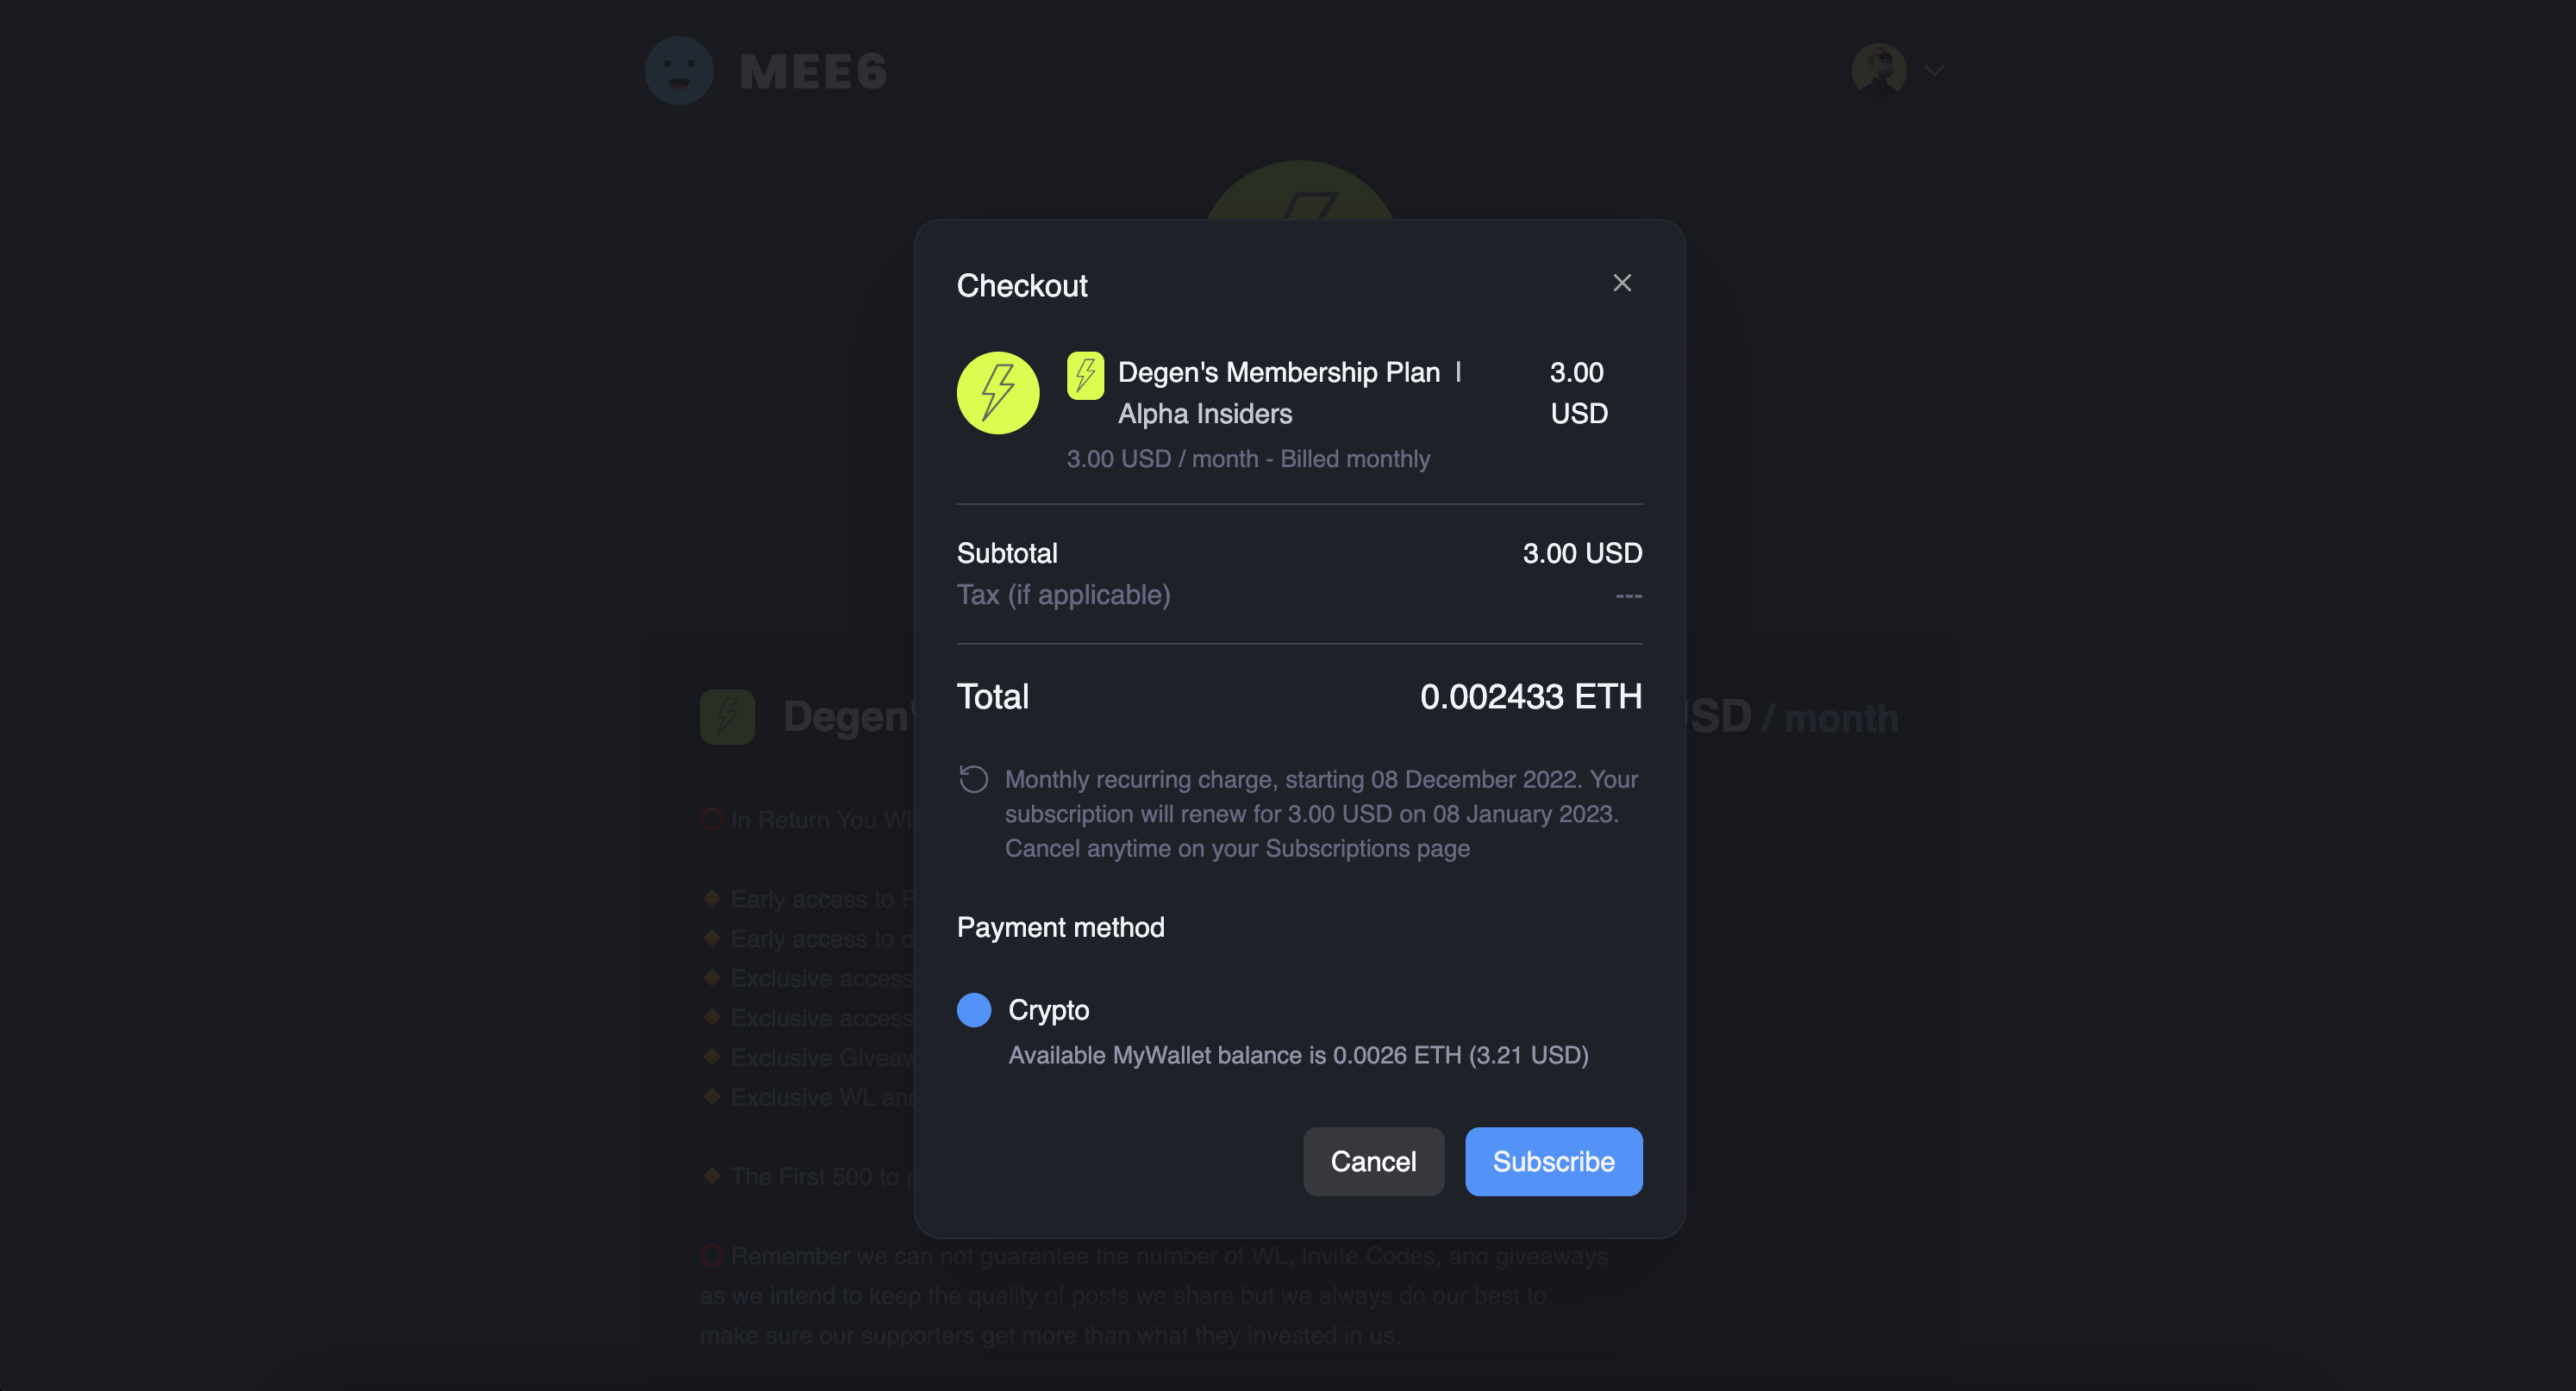
Task: Click the MEE6 wordmark text in header
Action: (x=813, y=72)
